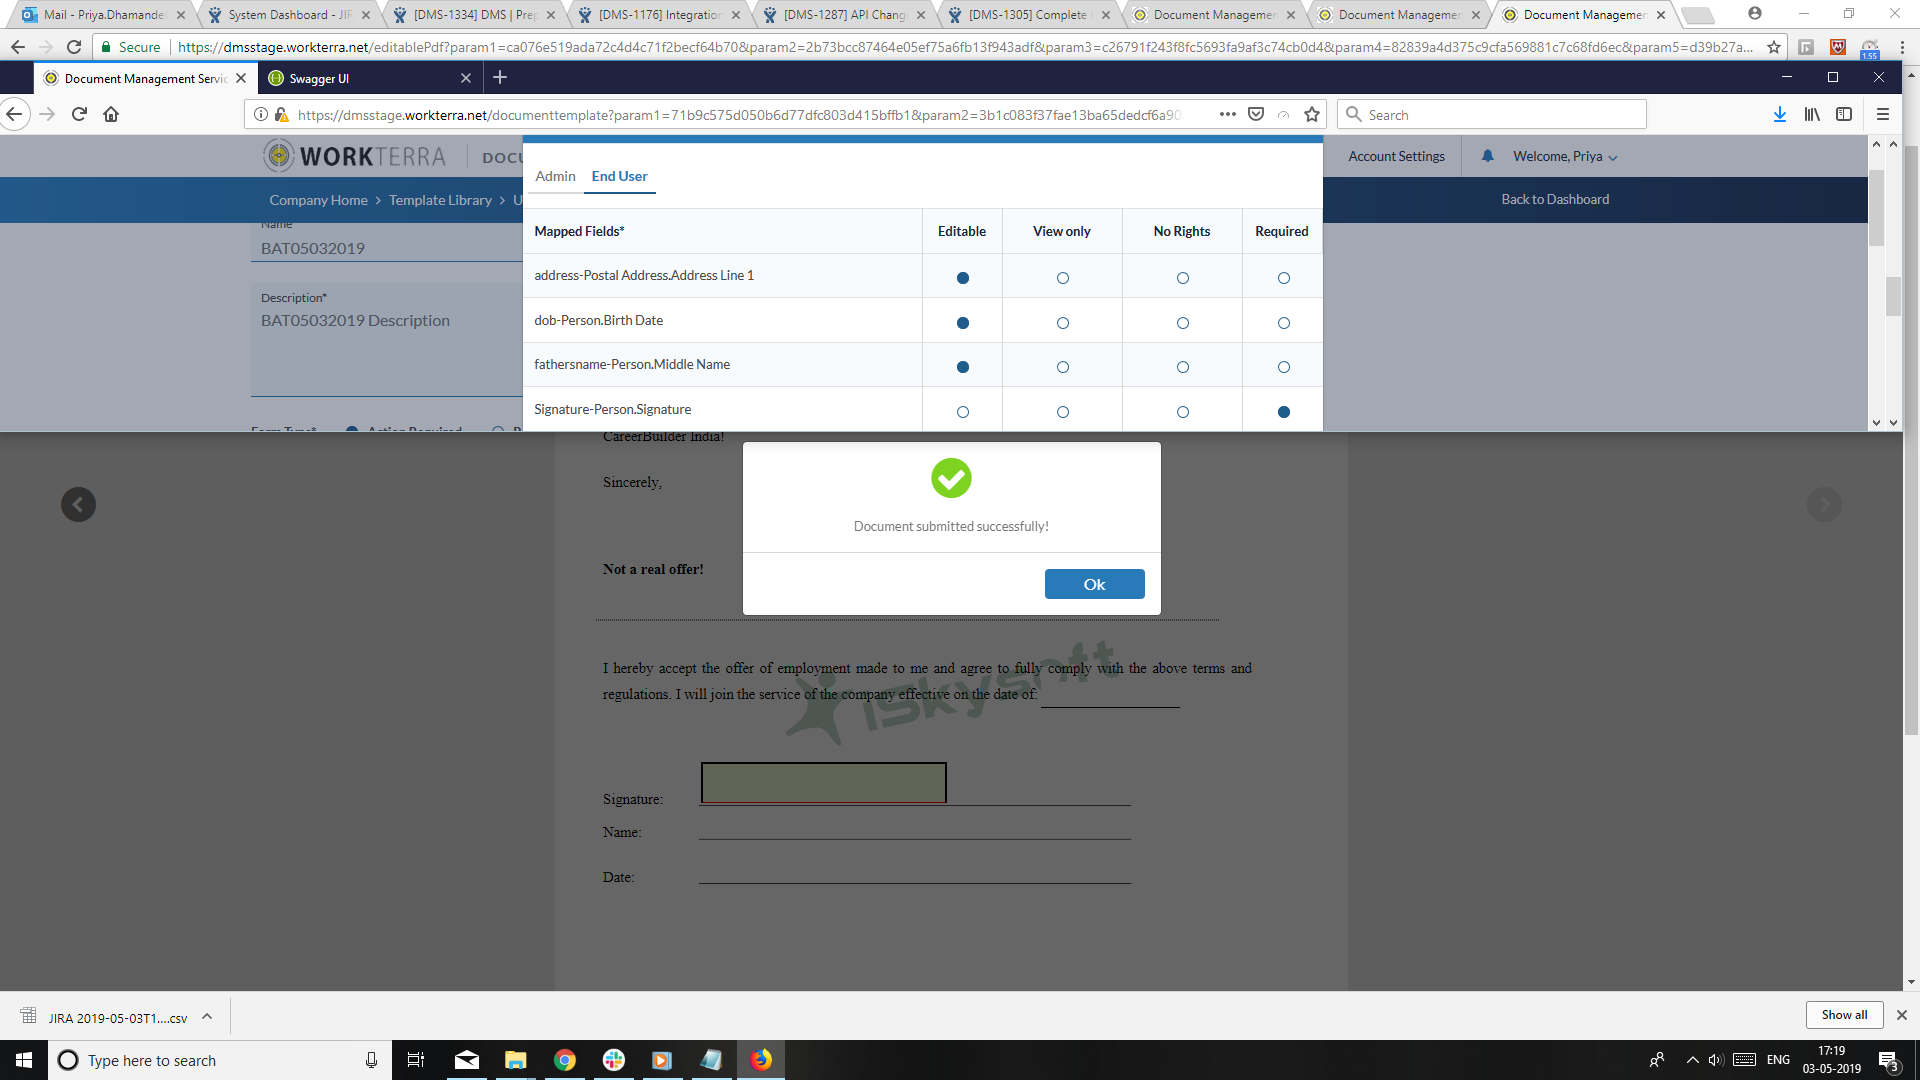1920x1080 pixels.
Task: Go to previous document with left arrow
Action: [78, 504]
